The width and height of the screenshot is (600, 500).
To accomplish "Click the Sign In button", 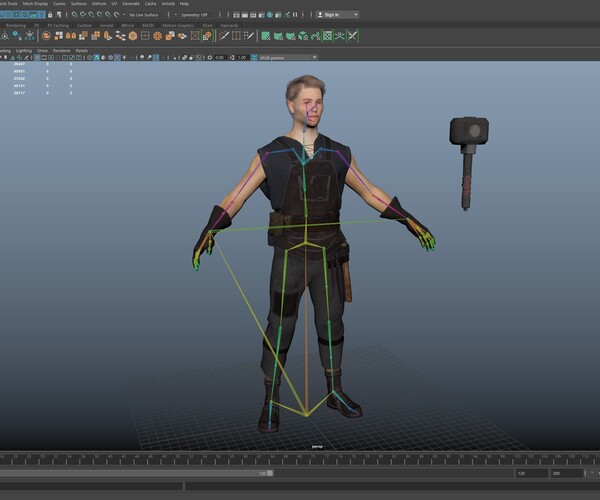I will click(x=335, y=15).
